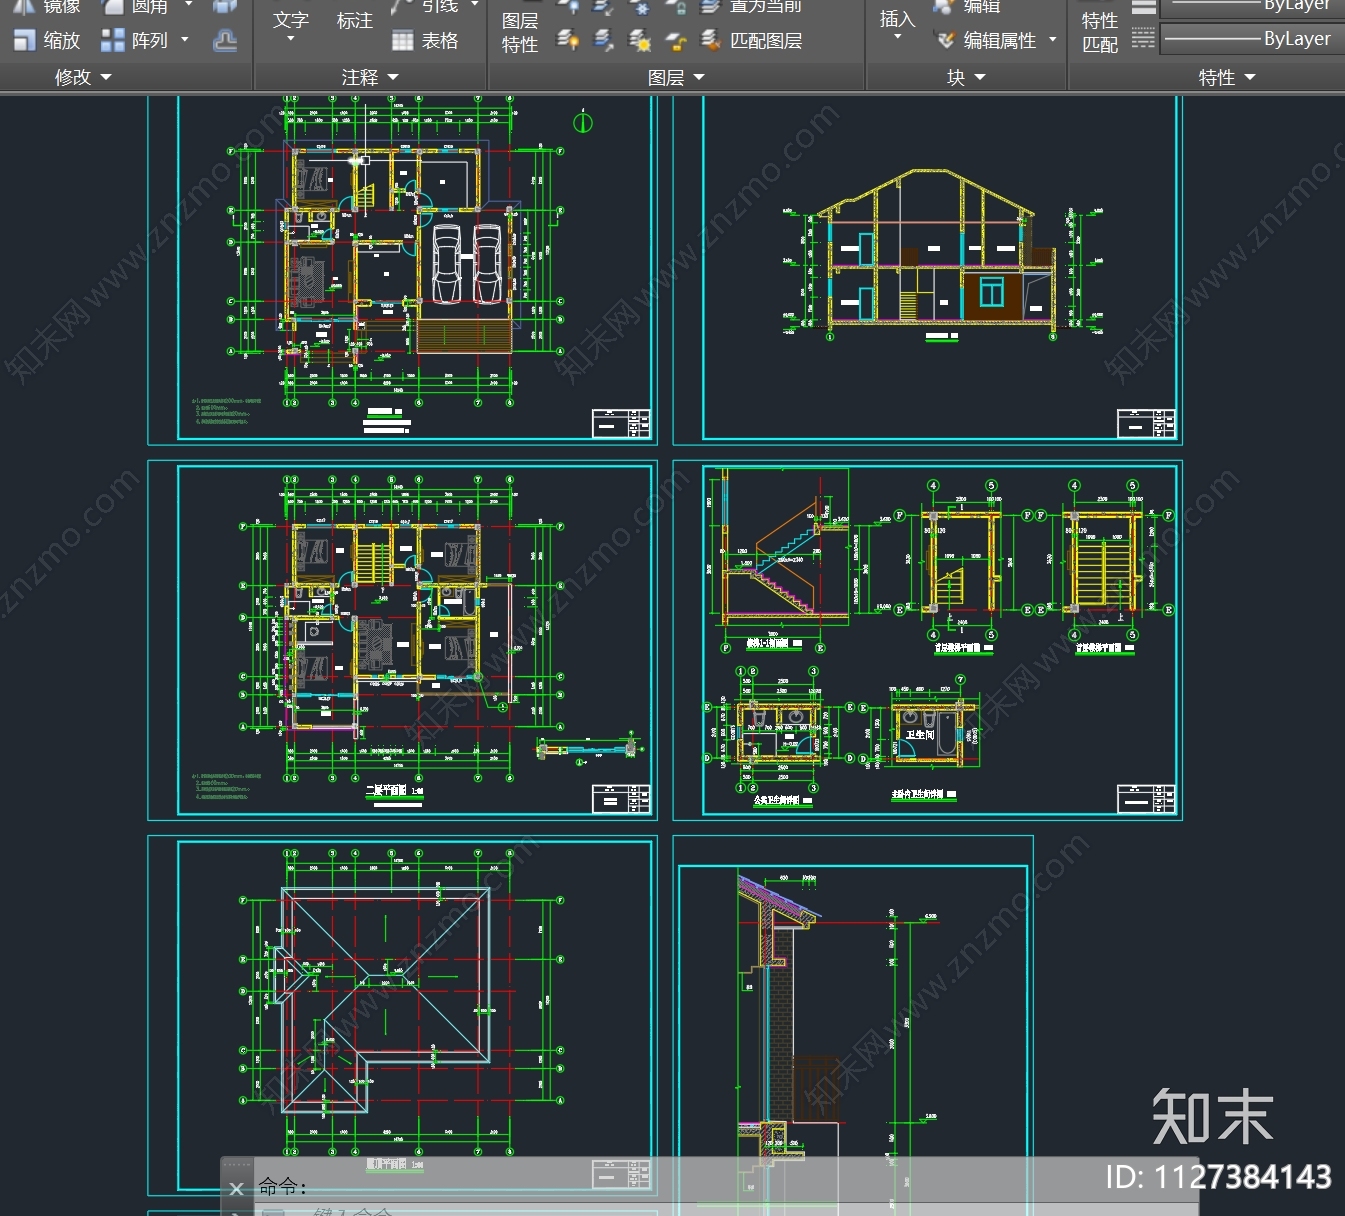The width and height of the screenshot is (1345, 1216).
Task: Open the 编辑属性 dropdown arrow
Action: coord(1053,40)
